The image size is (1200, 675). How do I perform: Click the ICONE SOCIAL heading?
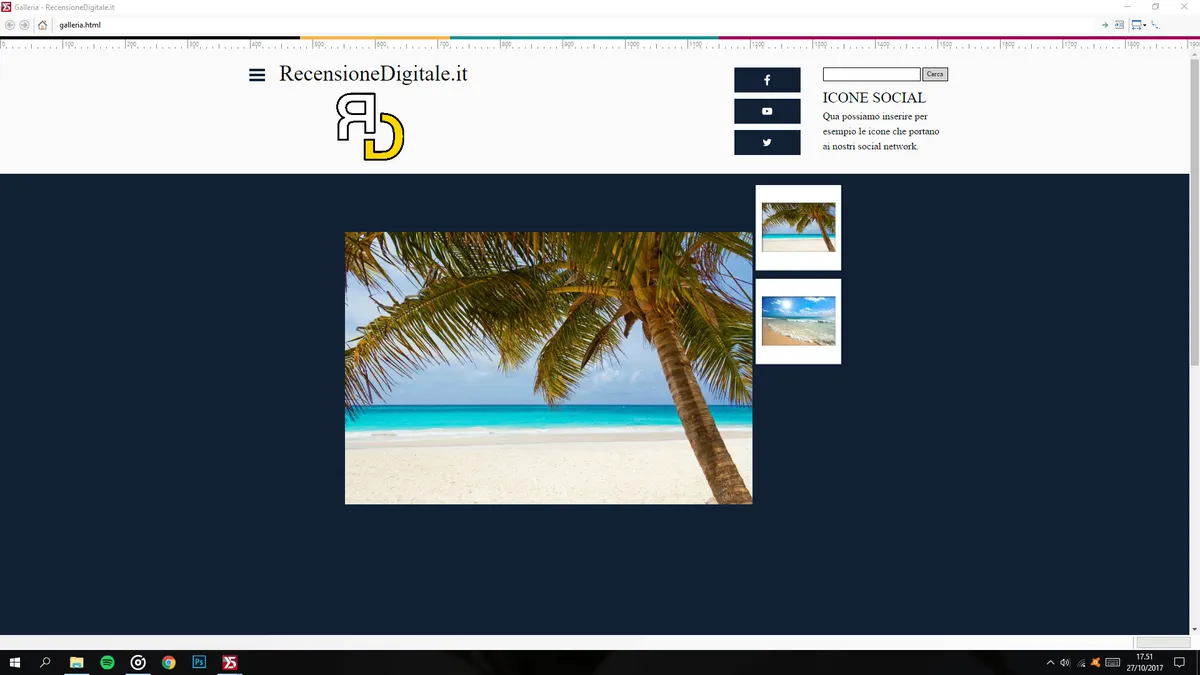874,98
